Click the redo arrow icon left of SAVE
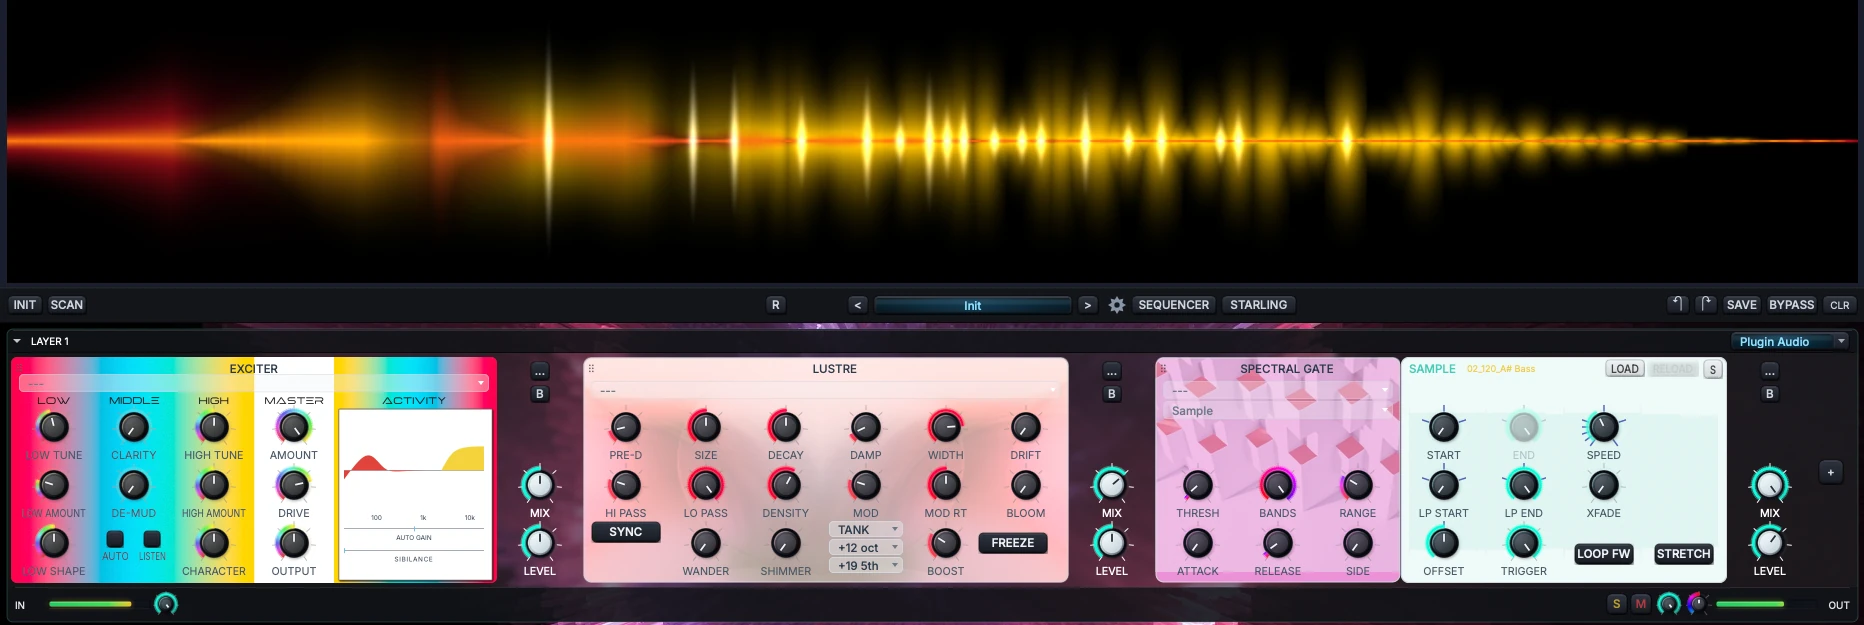Screen dimensions: 1864x625 click(1706, 304)
